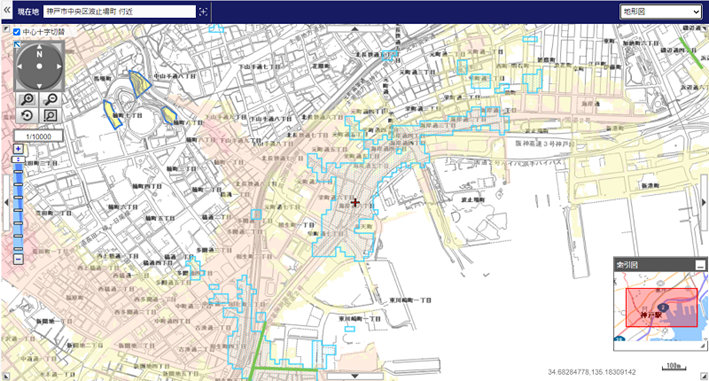Screen dimensions: 709x381
Task: Pan west using compass left arrow
Action: 19,66
